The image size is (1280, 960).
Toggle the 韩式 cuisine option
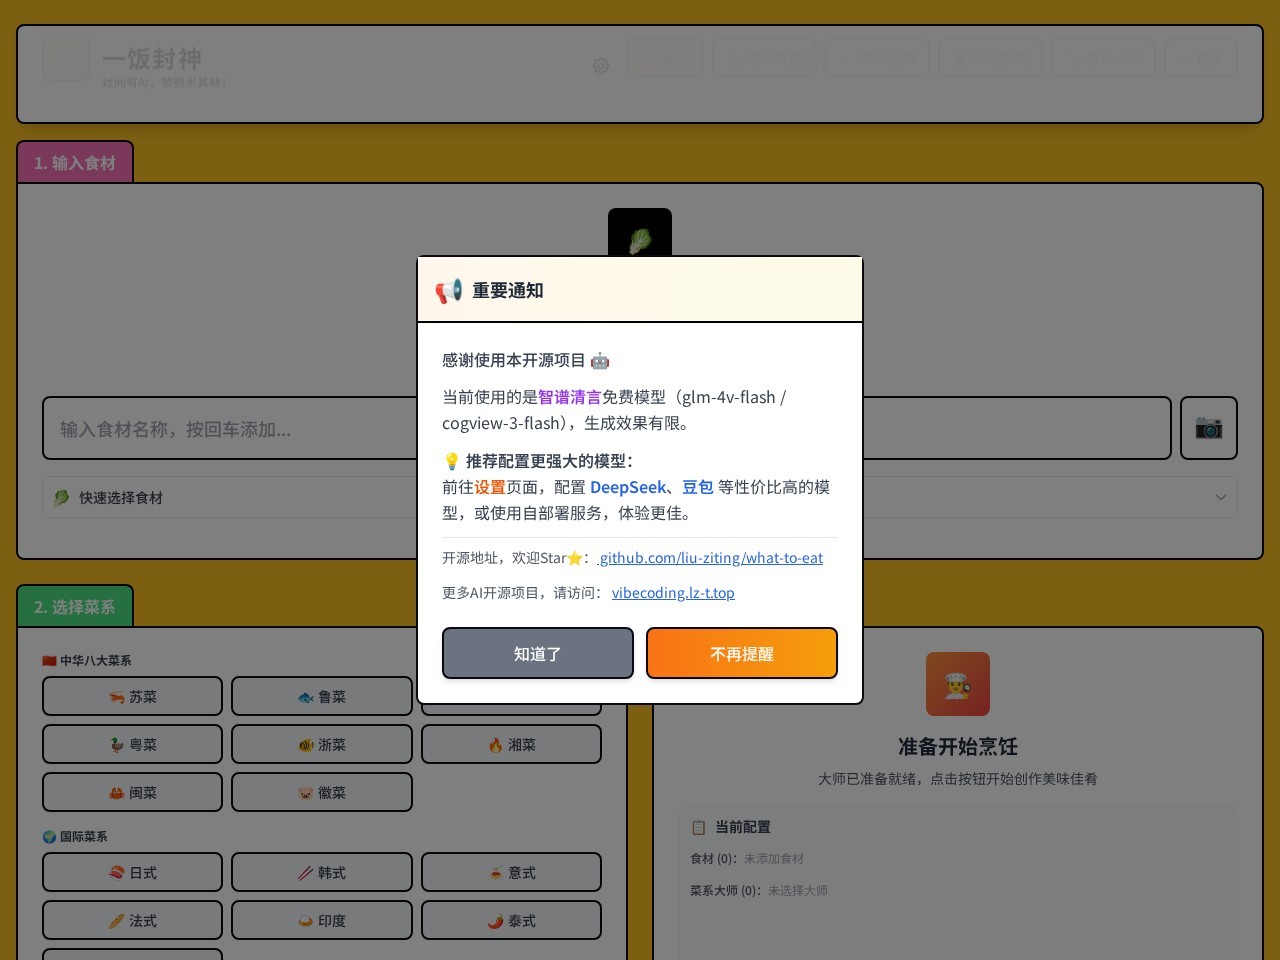point(322,872)
